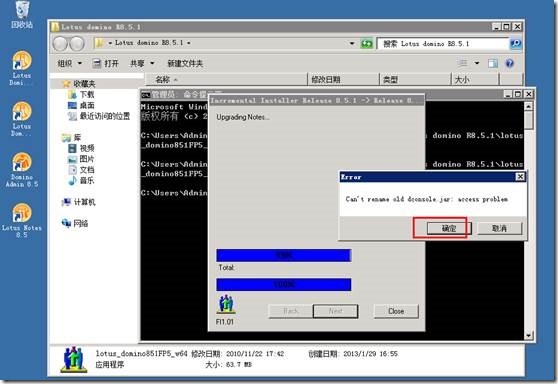Click Cancel (取消) in the Error dialog
This screenshot has width=558, height=384.
coord(499,228)
